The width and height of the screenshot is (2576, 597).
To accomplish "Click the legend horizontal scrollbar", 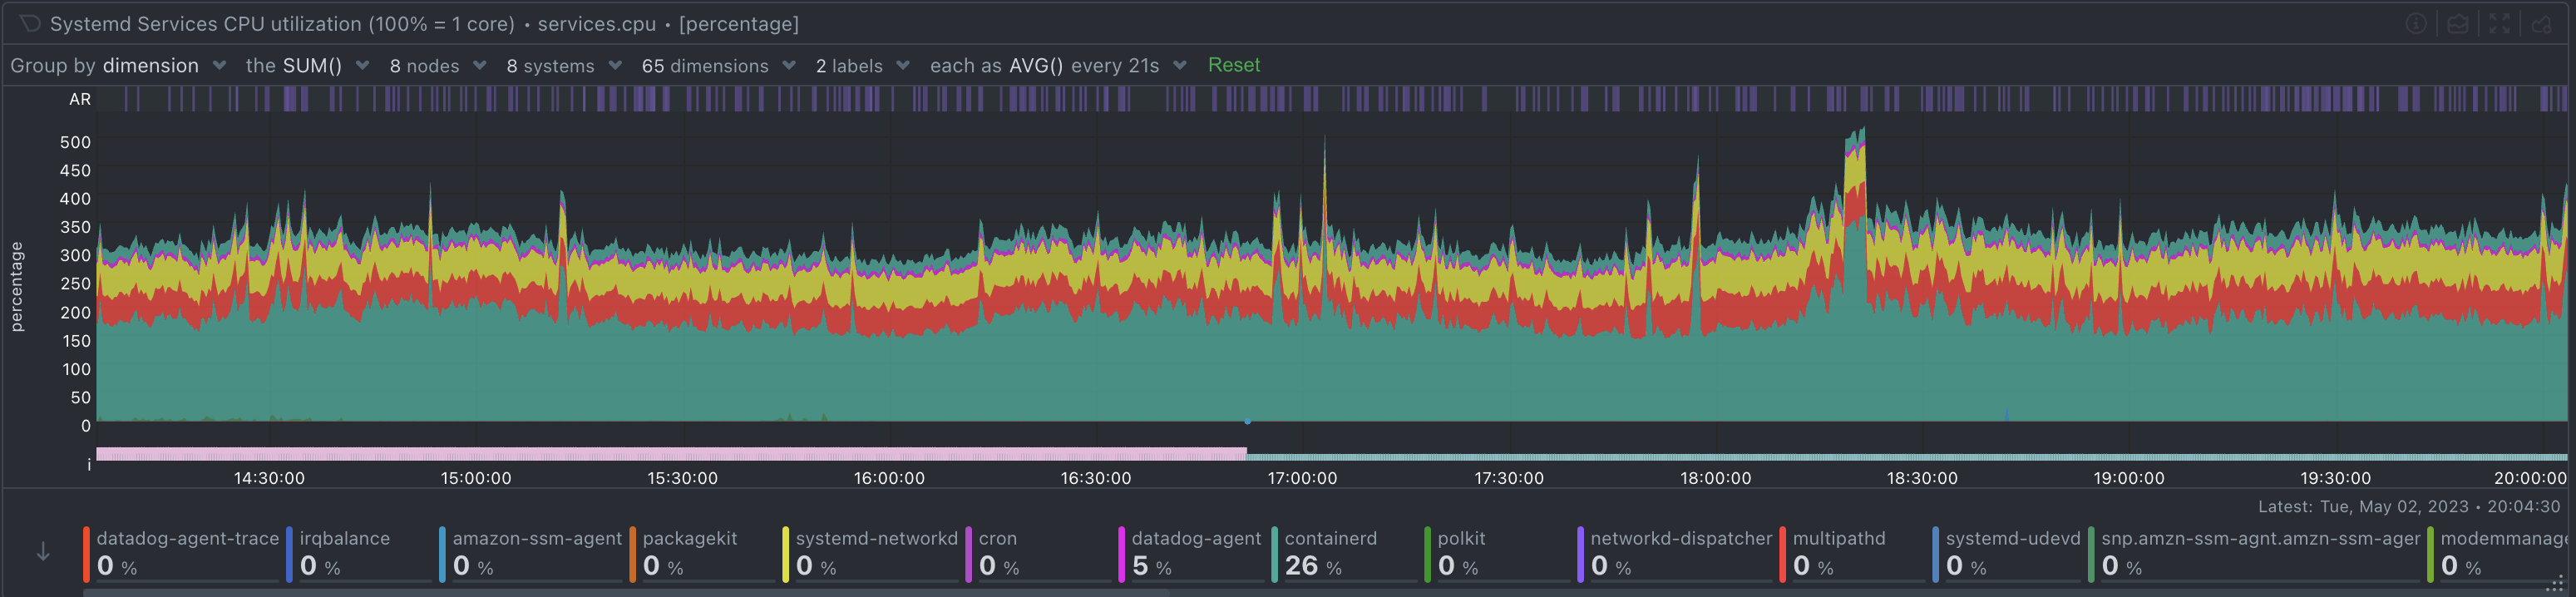I will click(625, 593).
